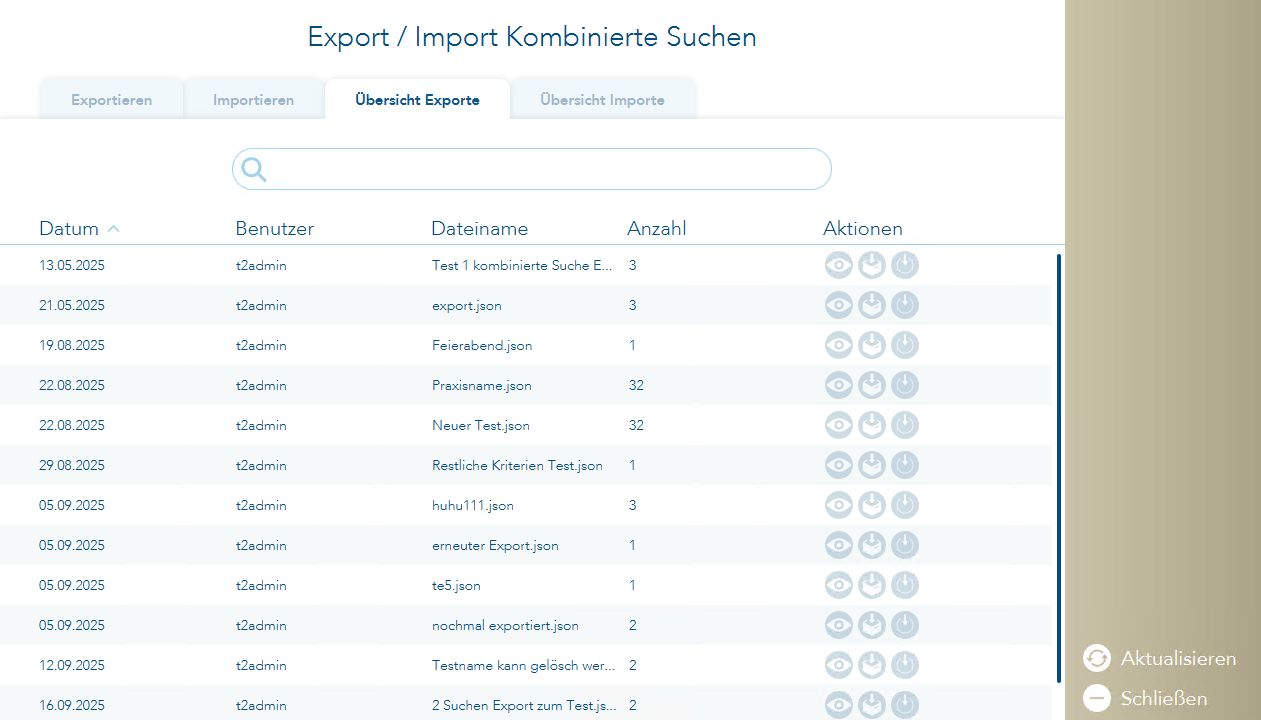Screen dimensions: 1261x720
Task: Click the box-with-arrow icon for huhu111.json
Action: tap(872, 505)
